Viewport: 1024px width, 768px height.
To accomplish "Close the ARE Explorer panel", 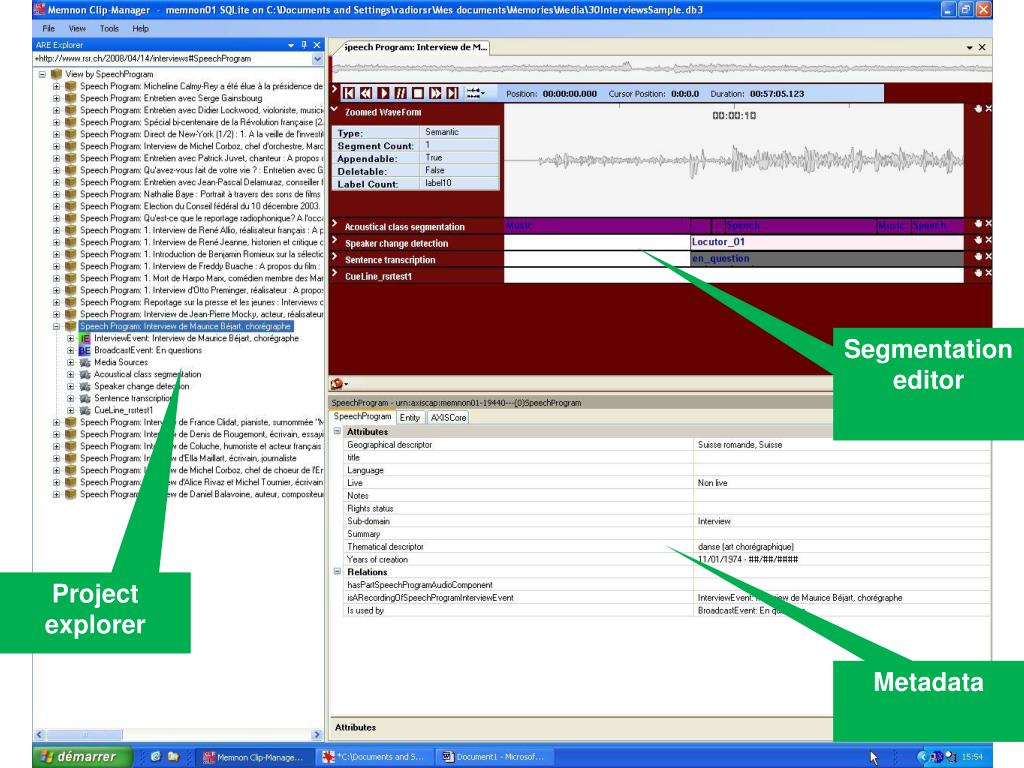I will 317,45.
